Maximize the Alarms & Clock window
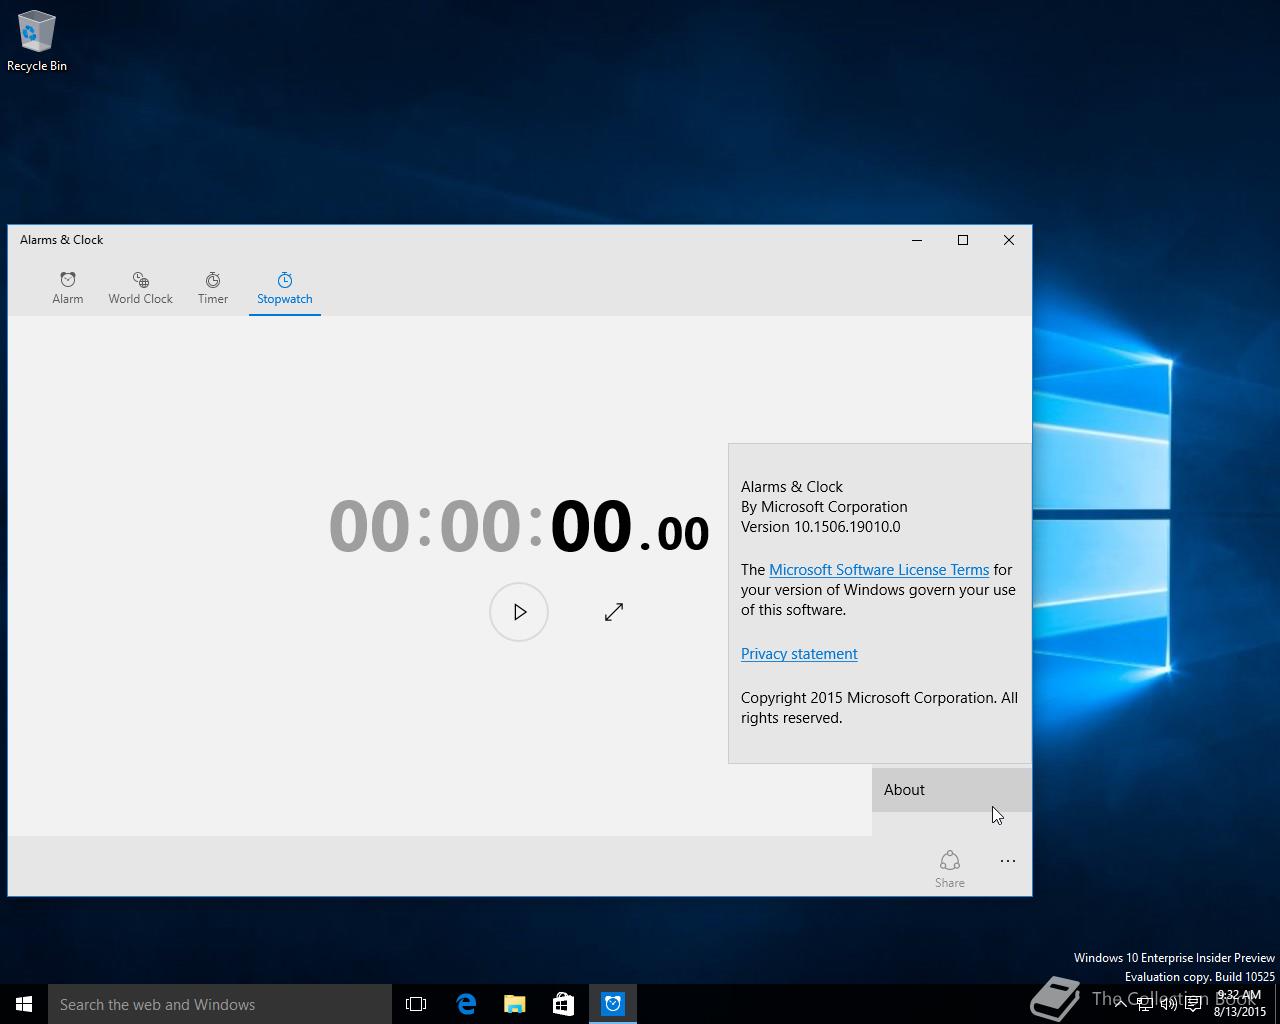Screen dimensions: 1280x1024 963,240
